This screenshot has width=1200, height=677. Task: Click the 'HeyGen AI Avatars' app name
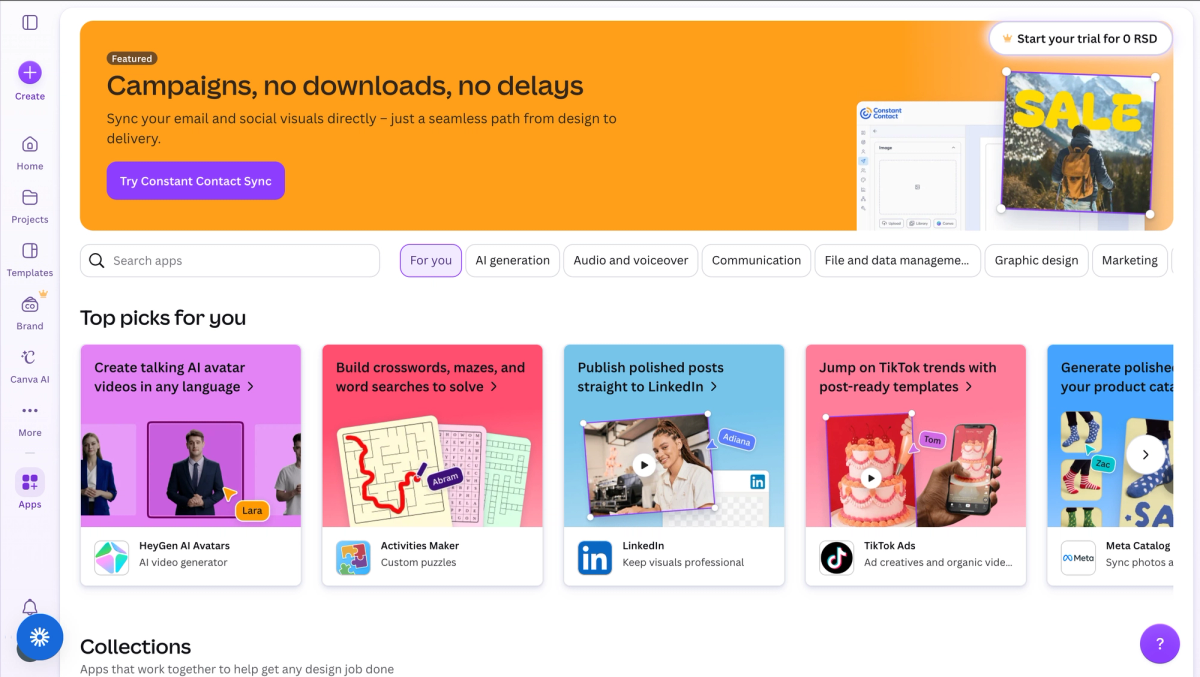click(x=184, y=546)
